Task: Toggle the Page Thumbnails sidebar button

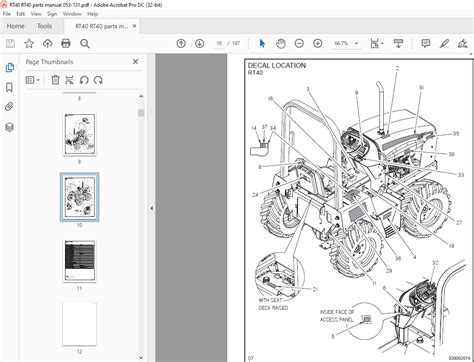Action: [x=10, y=67]
